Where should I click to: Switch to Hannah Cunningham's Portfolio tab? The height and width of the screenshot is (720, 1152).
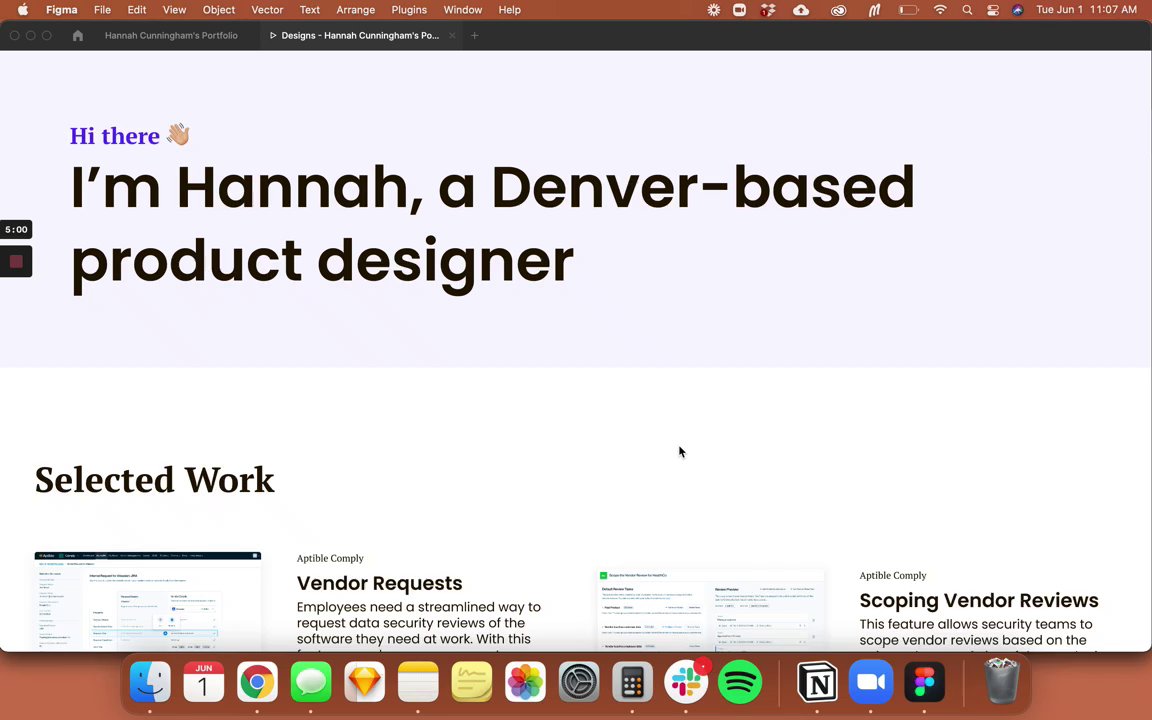coord(171,35)
